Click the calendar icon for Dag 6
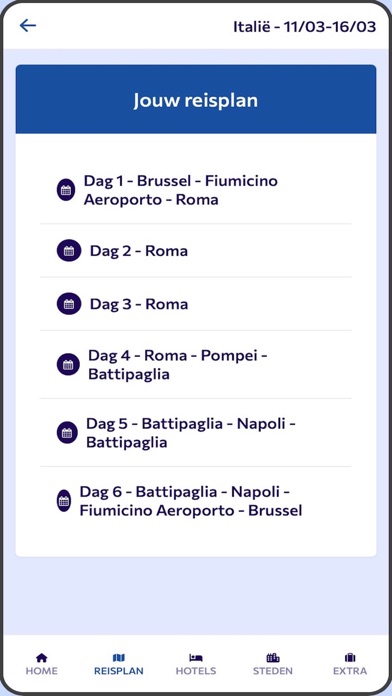This screenshot has width=392, height=696. coord(64,501)
